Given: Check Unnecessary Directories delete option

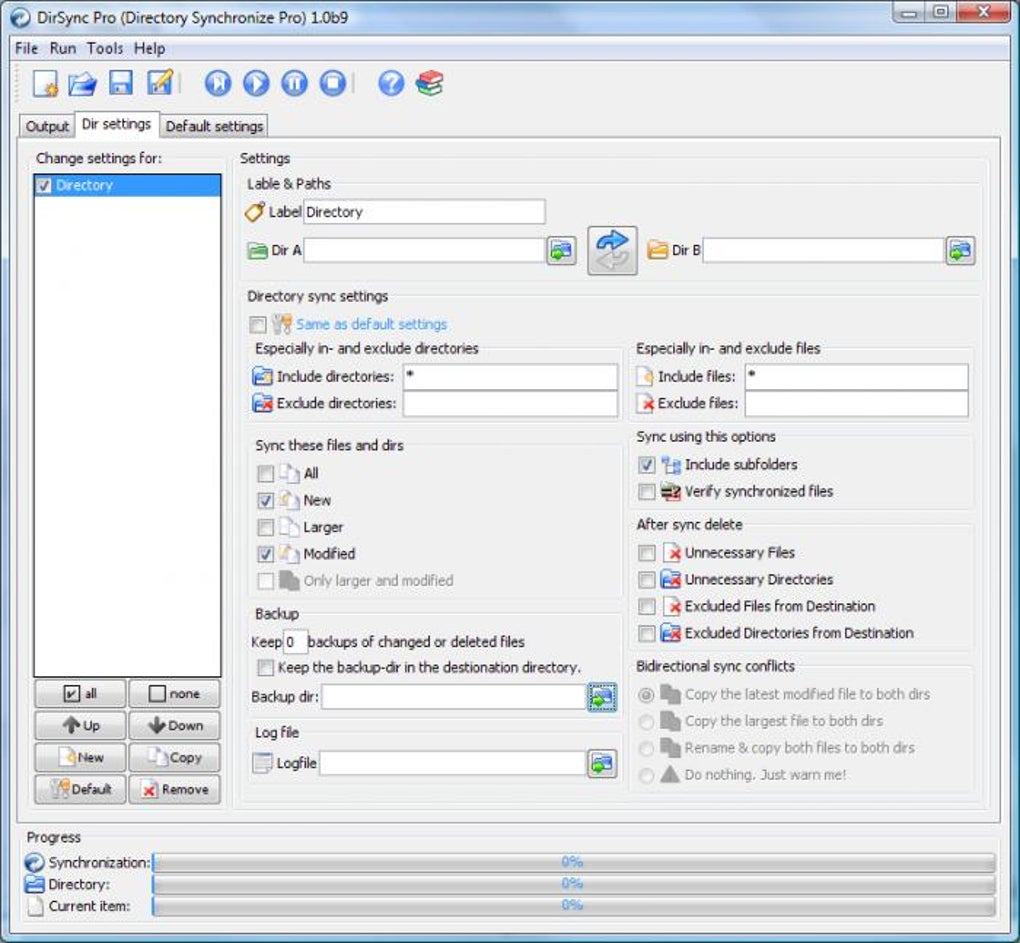Looking at the screenshot, I should [647, 580].
